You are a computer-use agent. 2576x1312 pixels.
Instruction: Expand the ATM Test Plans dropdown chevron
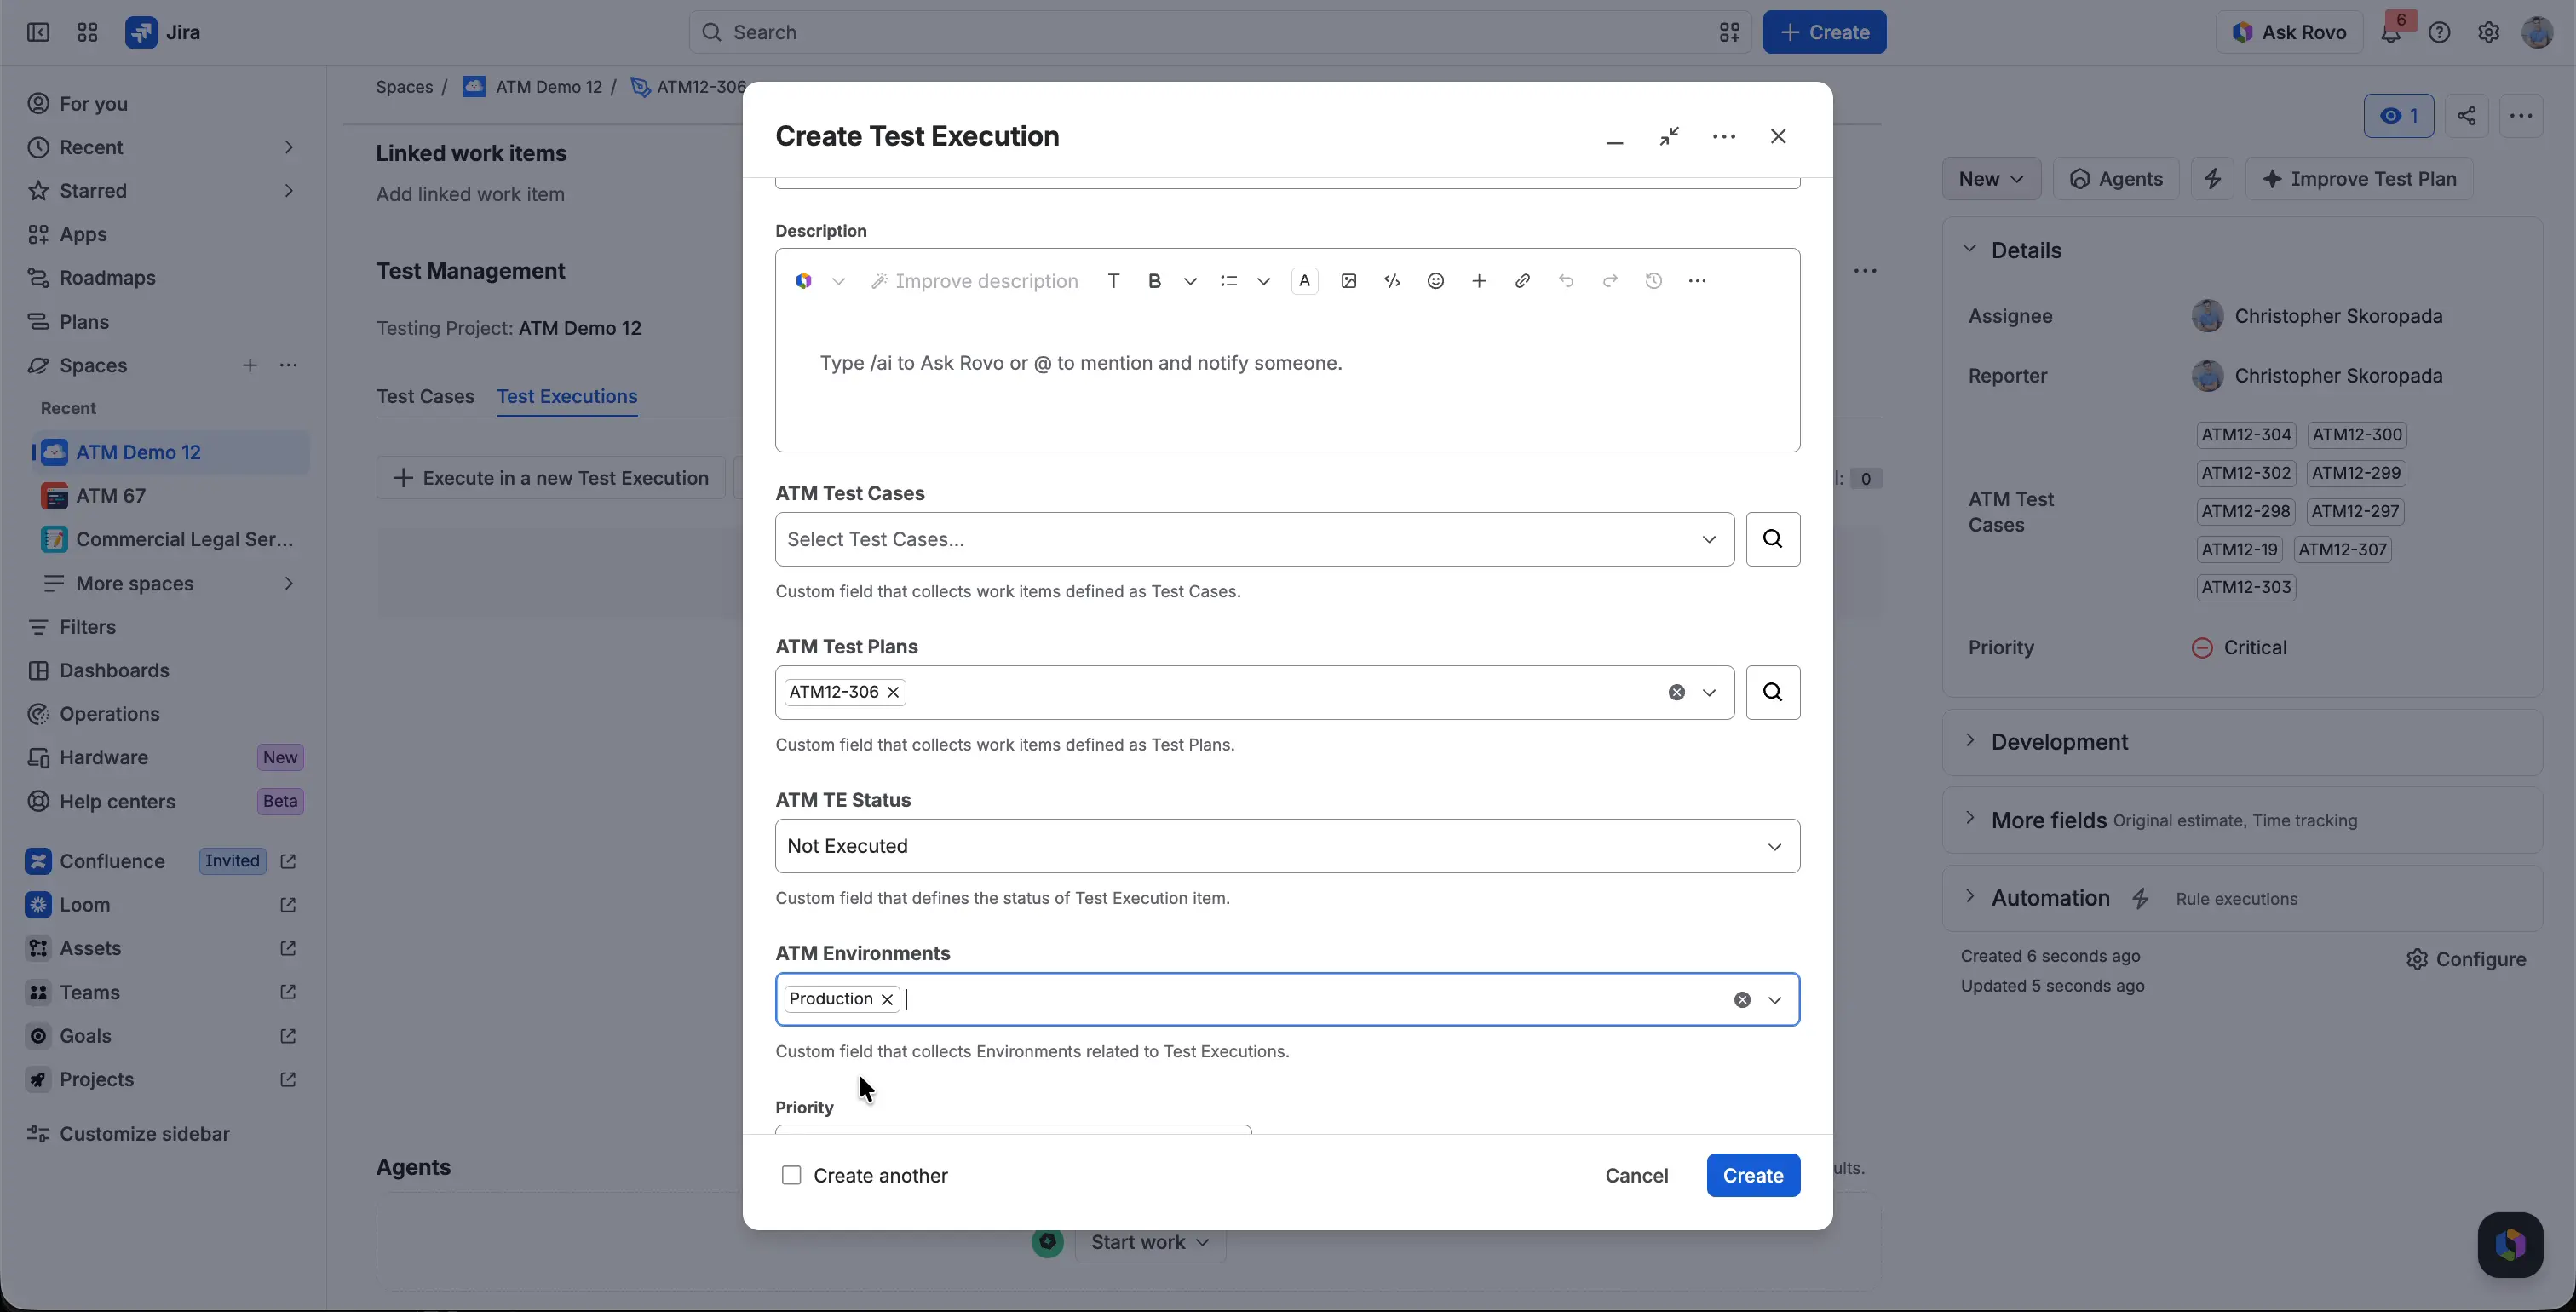(1709, 692)
